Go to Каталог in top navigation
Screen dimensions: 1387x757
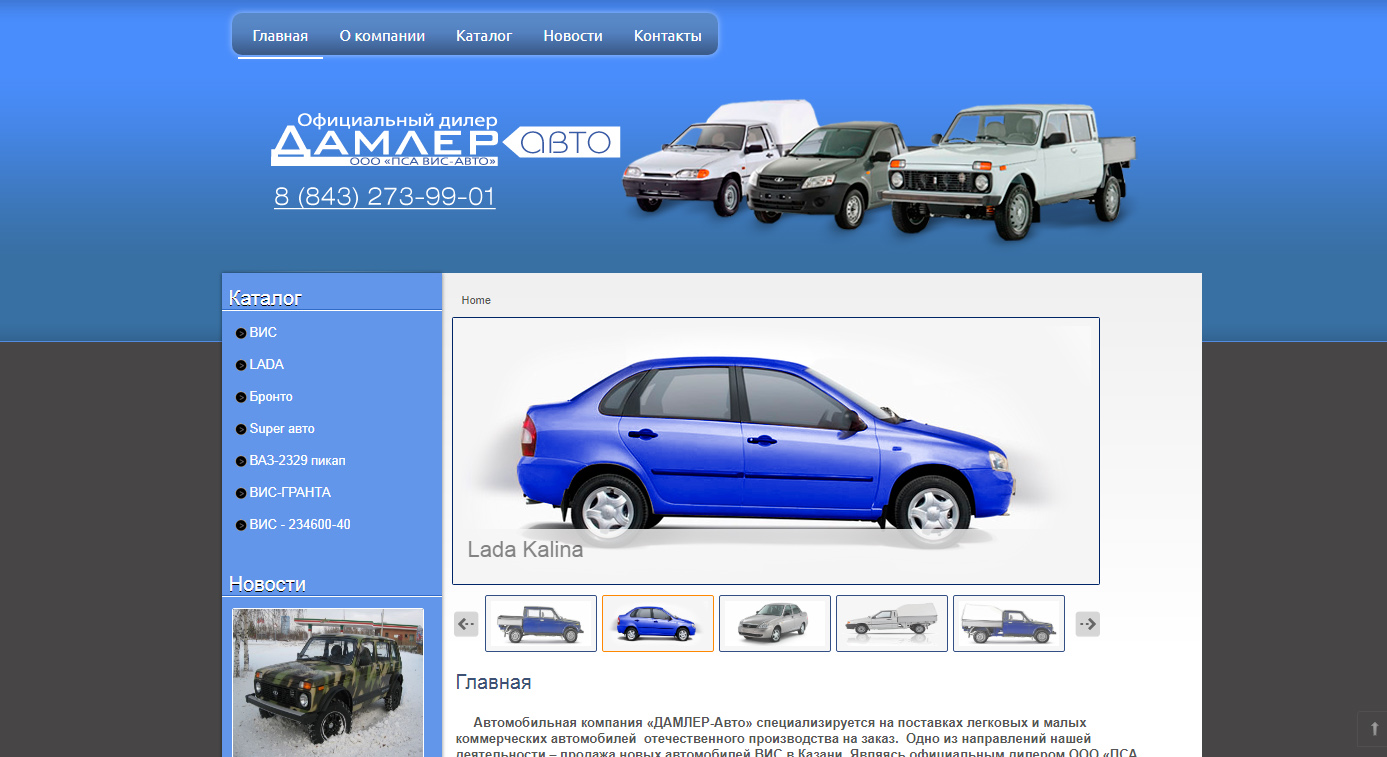484,36
